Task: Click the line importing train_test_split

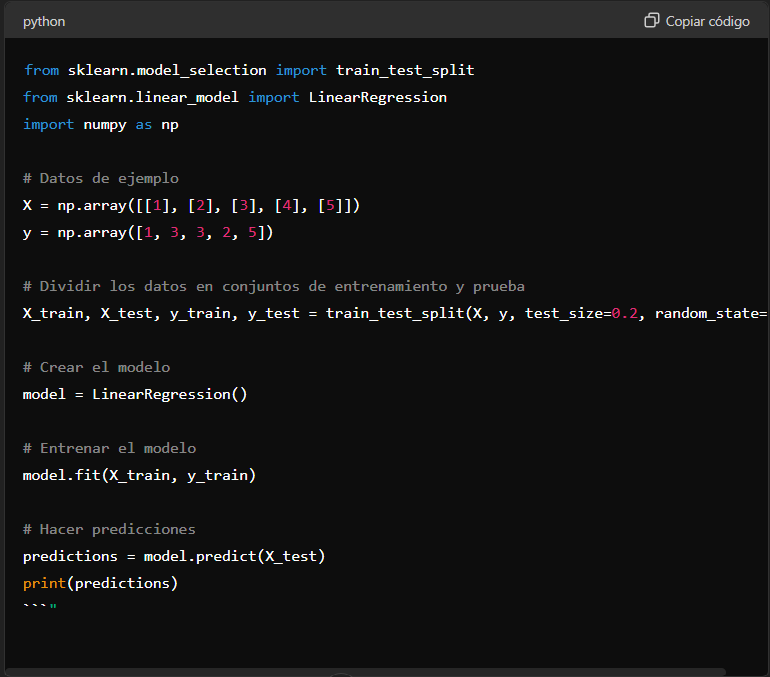Action: (249, 71)
